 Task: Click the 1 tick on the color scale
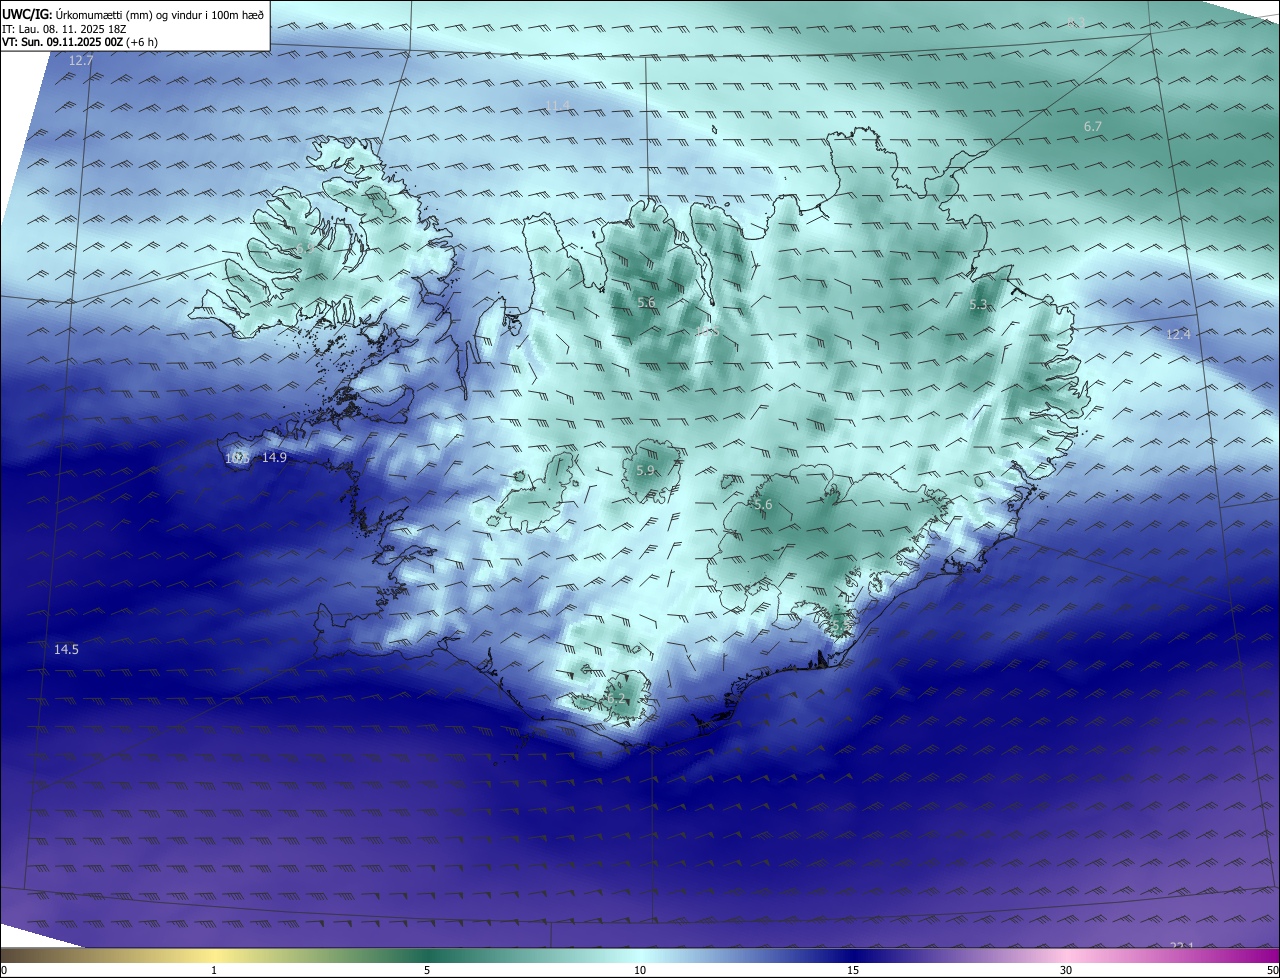point(214,971)
